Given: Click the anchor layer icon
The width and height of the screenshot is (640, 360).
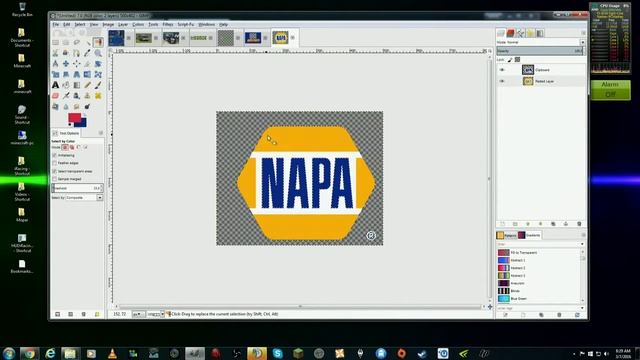Looking at the screenshot, I should pos(566,224).
